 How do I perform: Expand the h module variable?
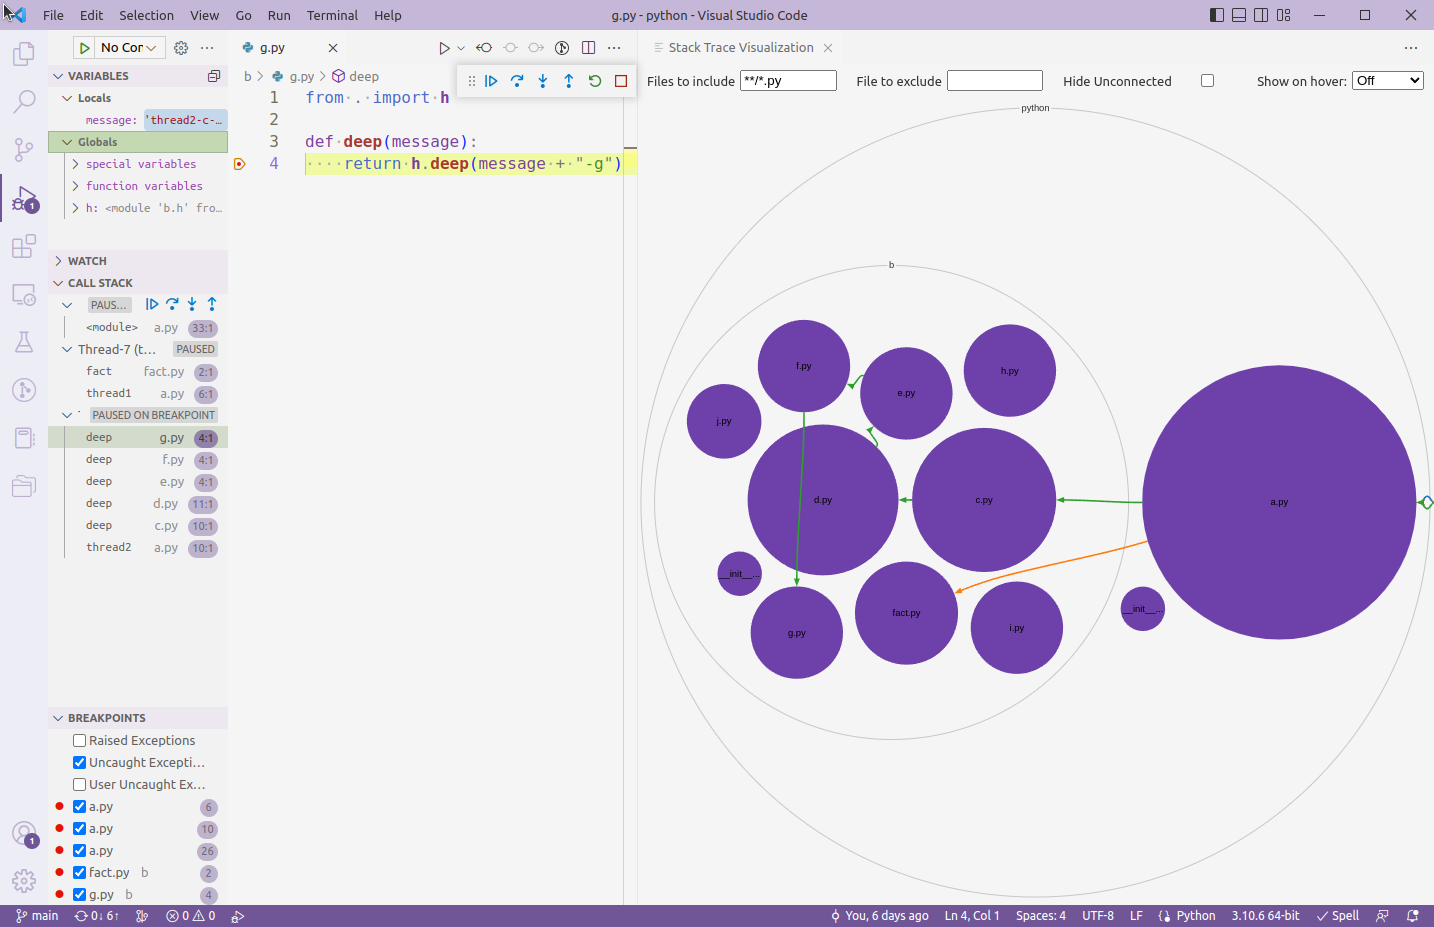pos(75,208)
